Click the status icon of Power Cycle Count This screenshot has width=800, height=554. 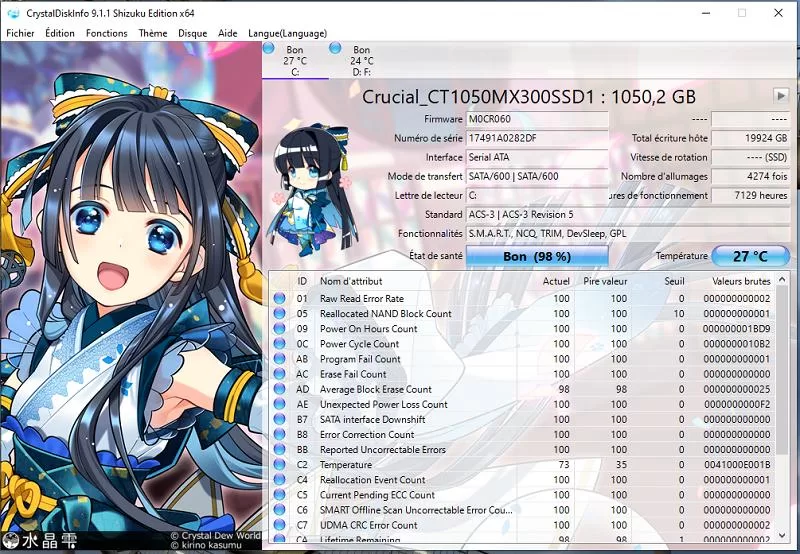(x=280, y=344)
